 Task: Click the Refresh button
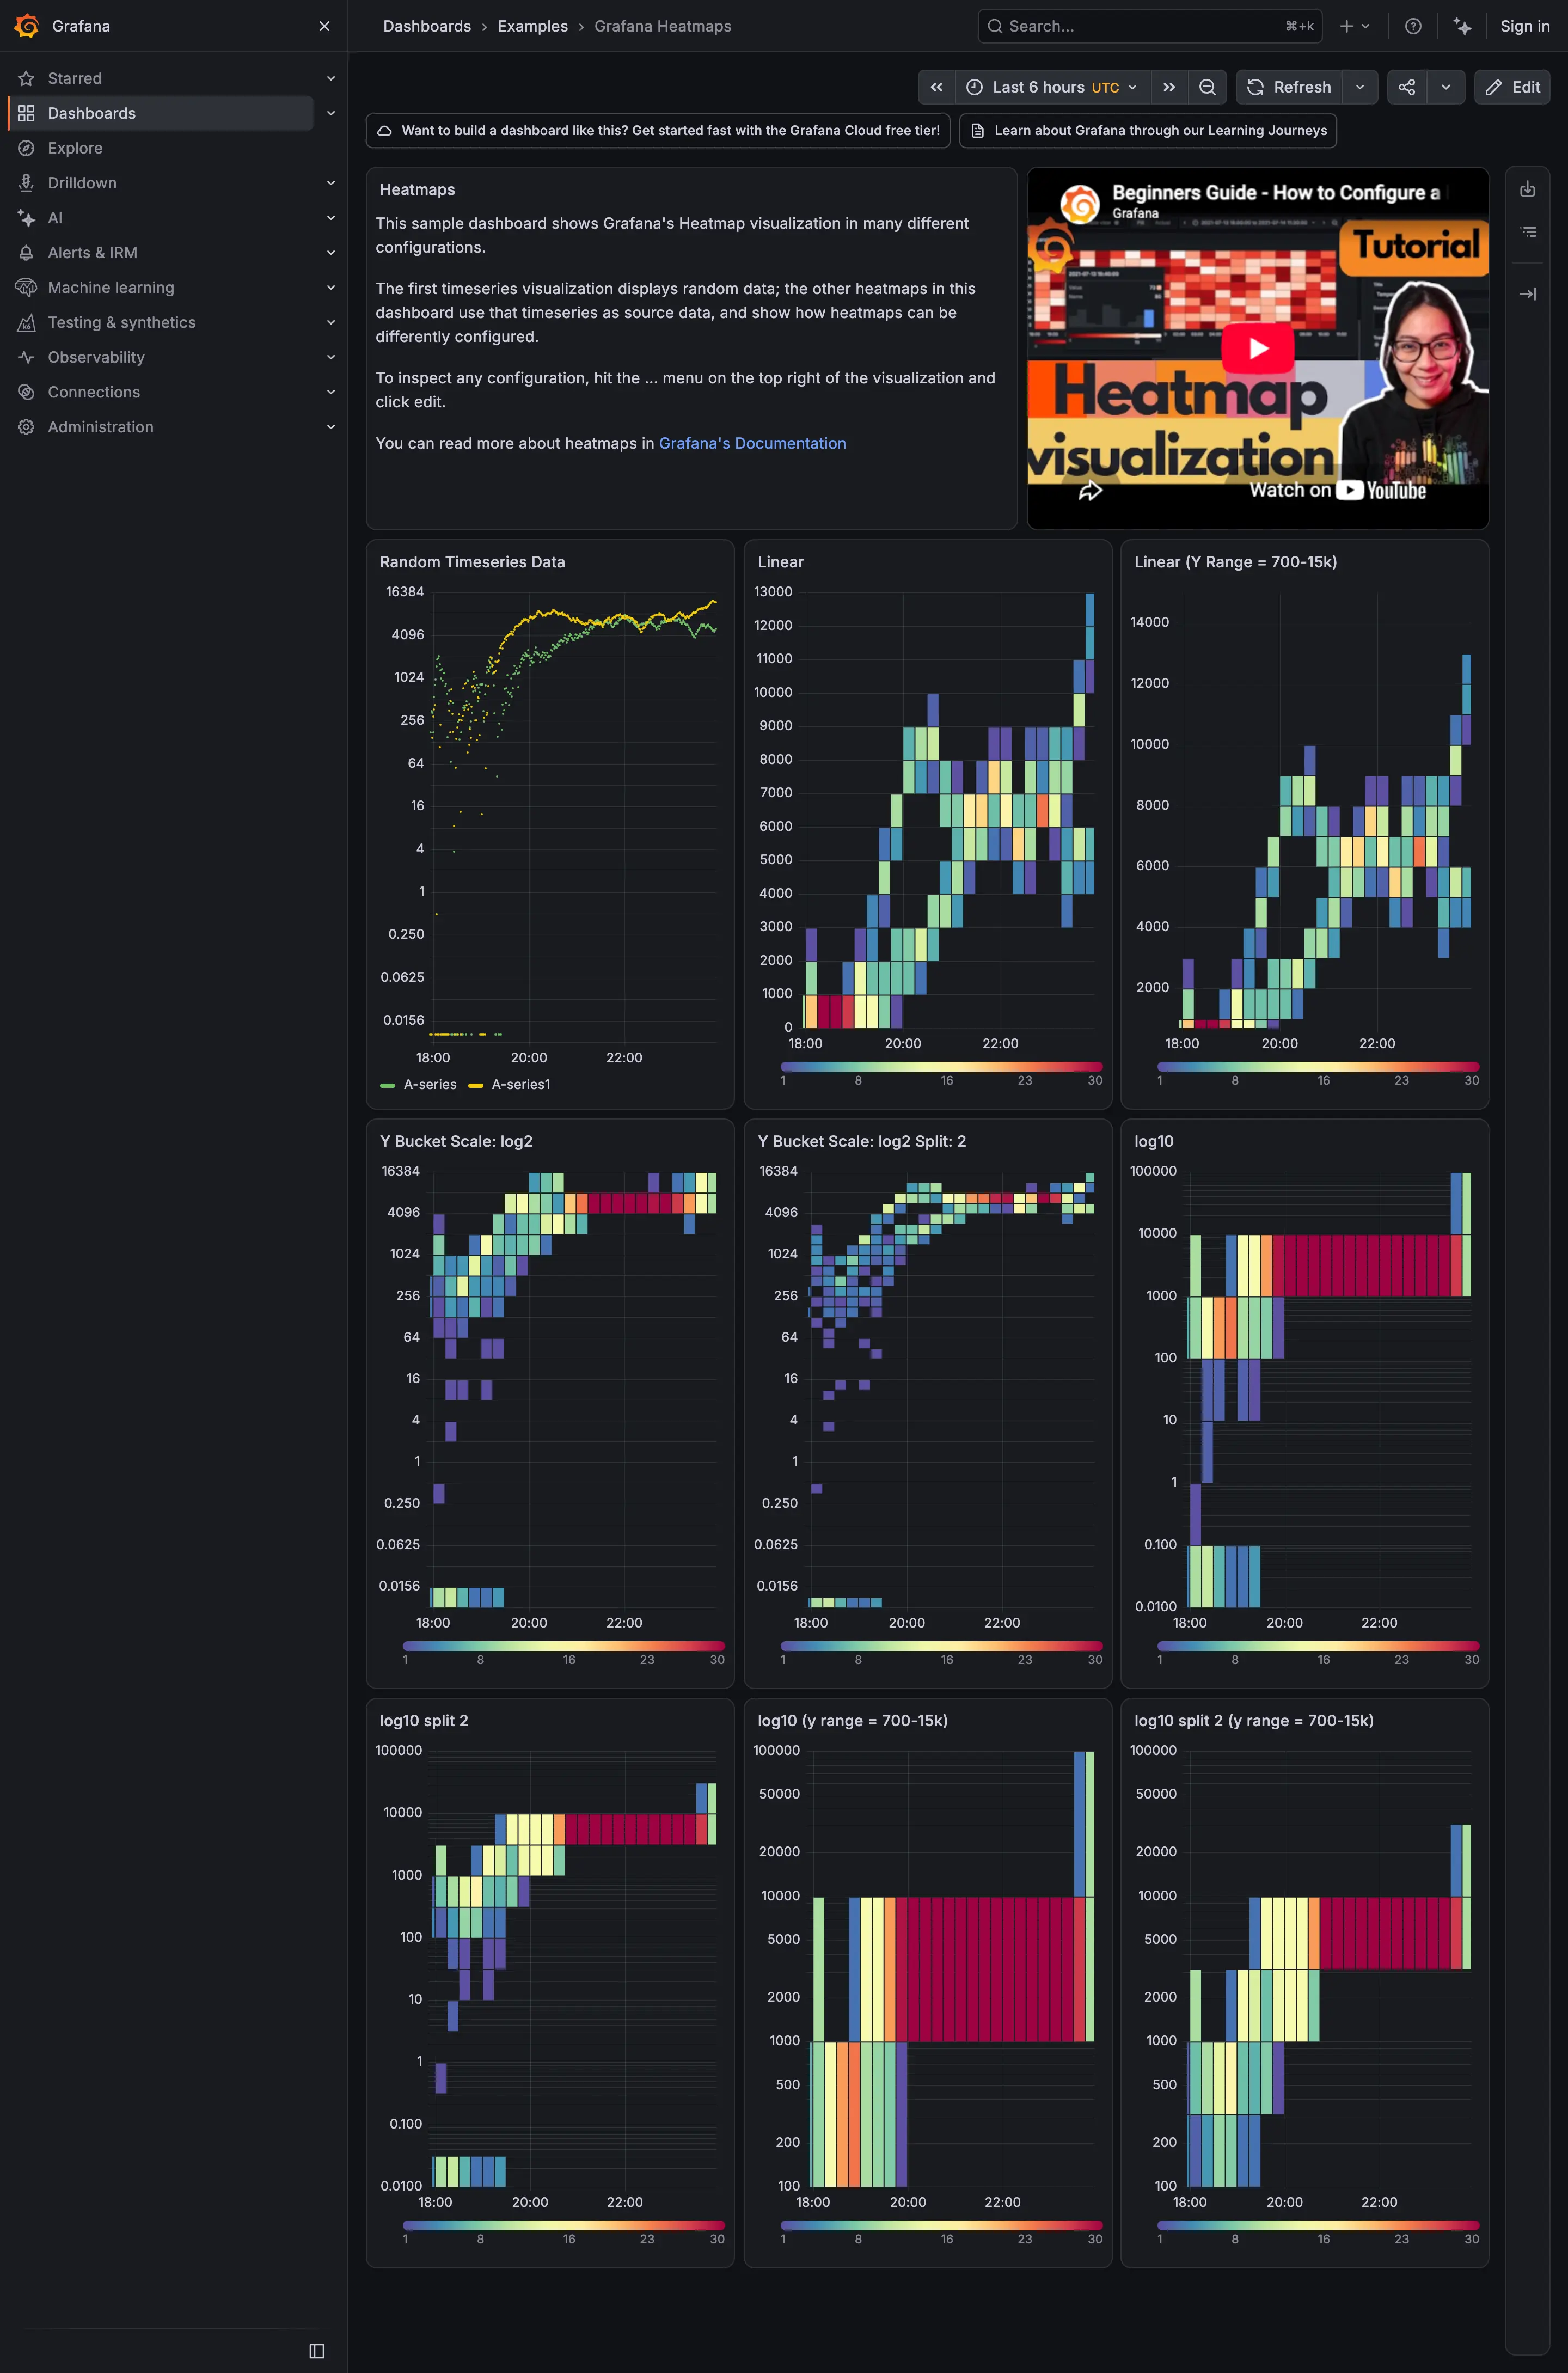(1289, 87)
